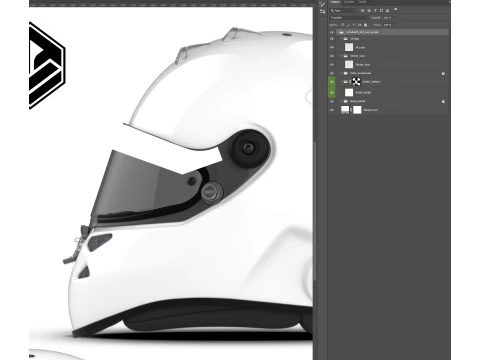This screenshot has height=360, width=480.
Task: Click the Background layer's mask thumbnail
Action: coord(357,110)
